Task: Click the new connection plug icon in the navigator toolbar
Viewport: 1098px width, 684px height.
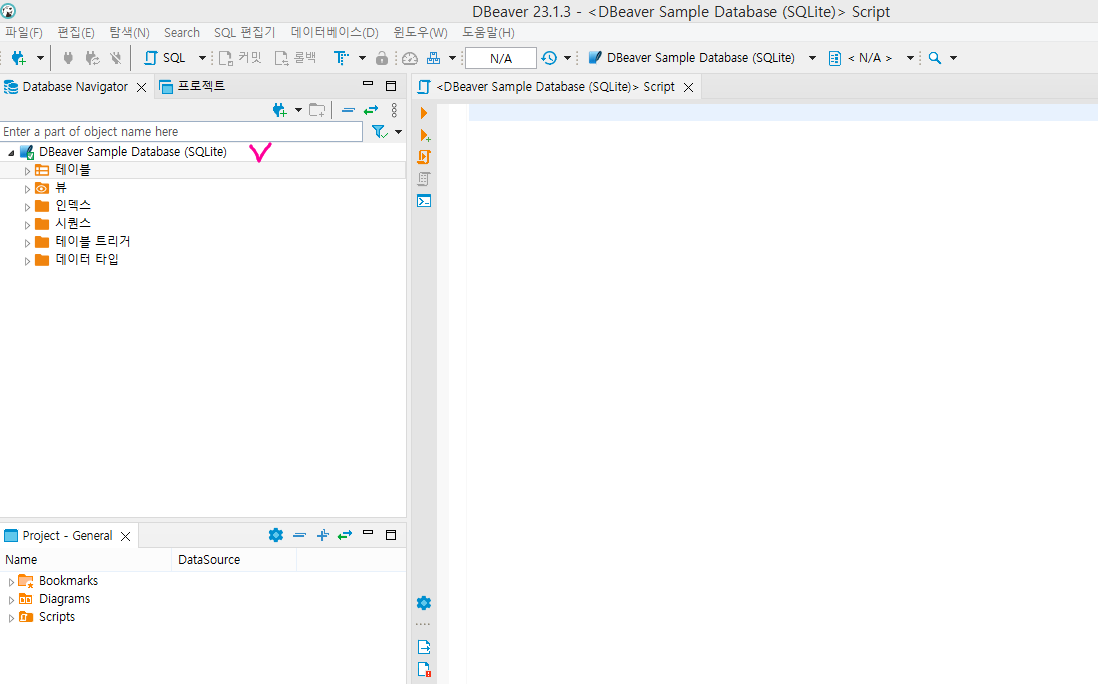Action: coord(280,110)
